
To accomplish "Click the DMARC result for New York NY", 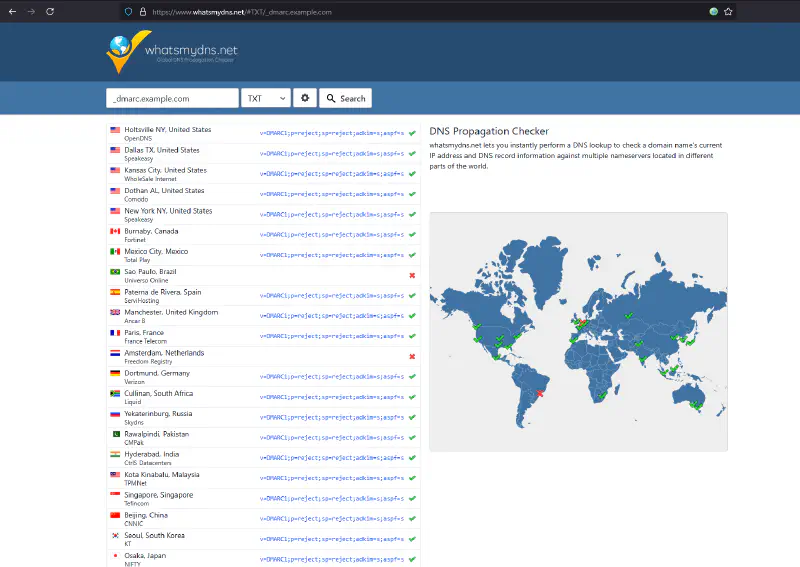I will click(x=332, y=214).
